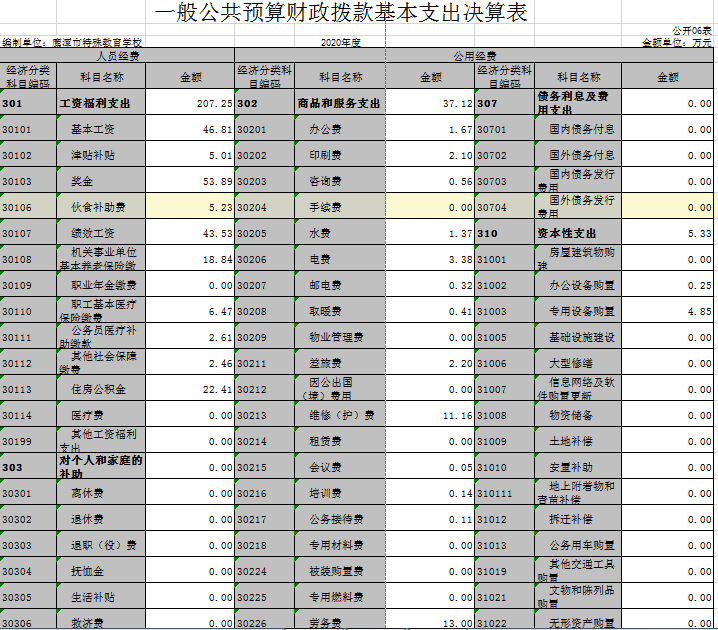
Task: Select the title cell 一般公共预算财政拨款基本支出决算表
Action: pyautogui.click(x=341, y=12)
